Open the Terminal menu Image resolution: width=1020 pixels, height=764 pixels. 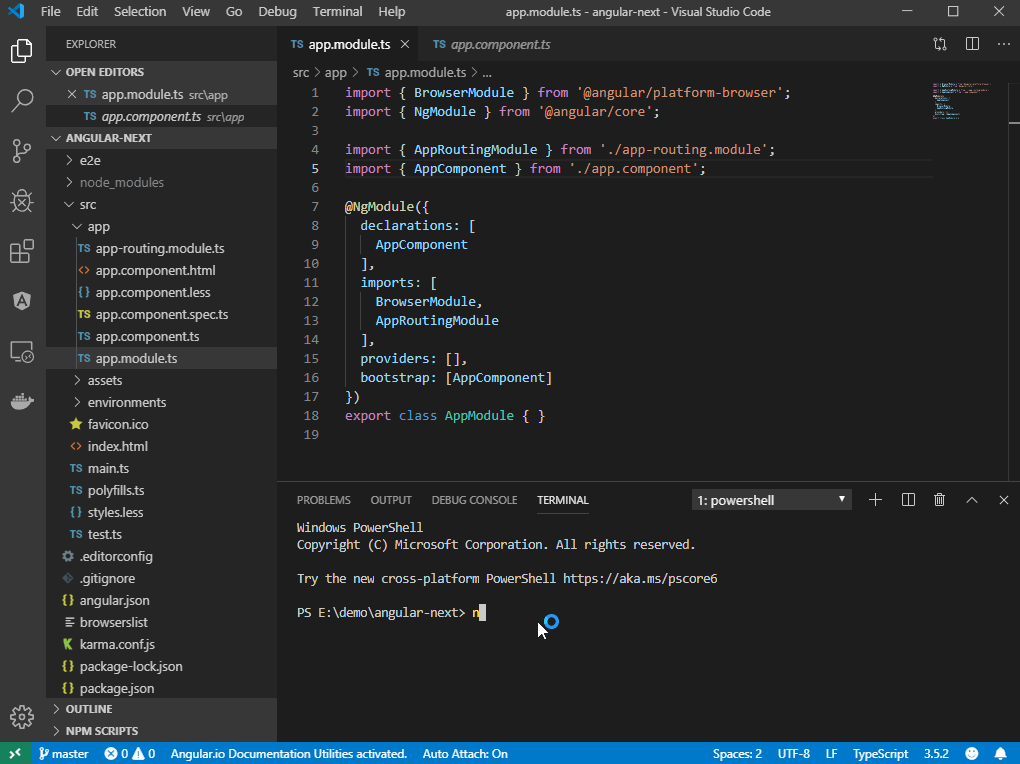tap(338, 12)
